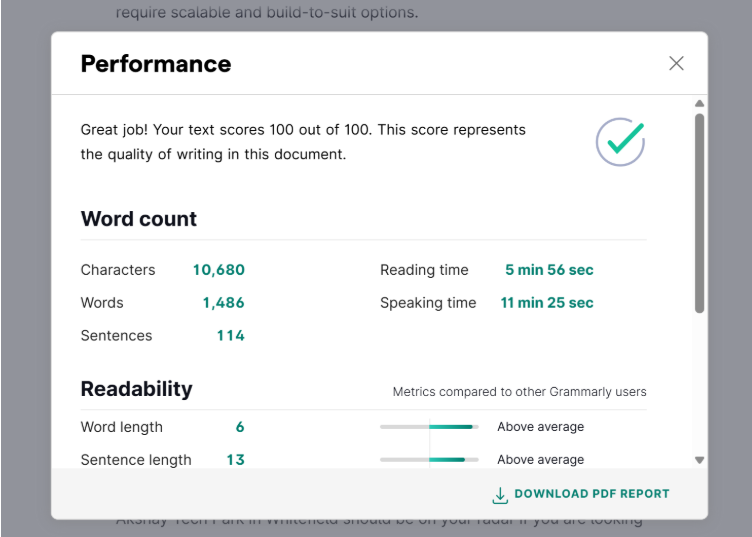Click the Speaking time value
The width and height of the screenshot is (752, 537).
click(547, 303)
